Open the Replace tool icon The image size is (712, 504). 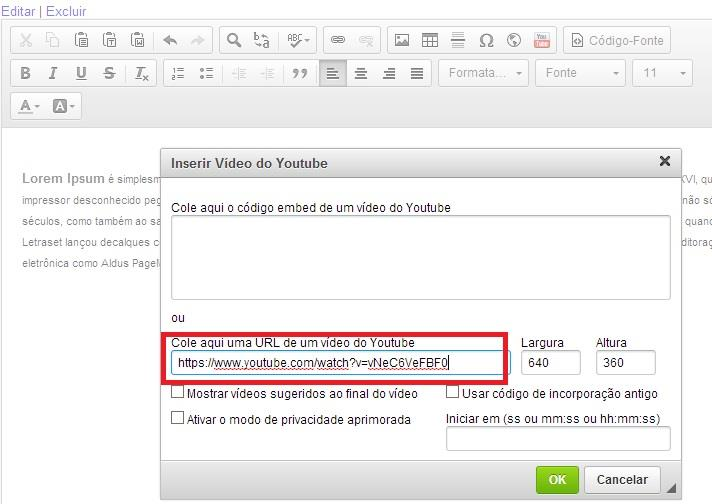(262, 40)
